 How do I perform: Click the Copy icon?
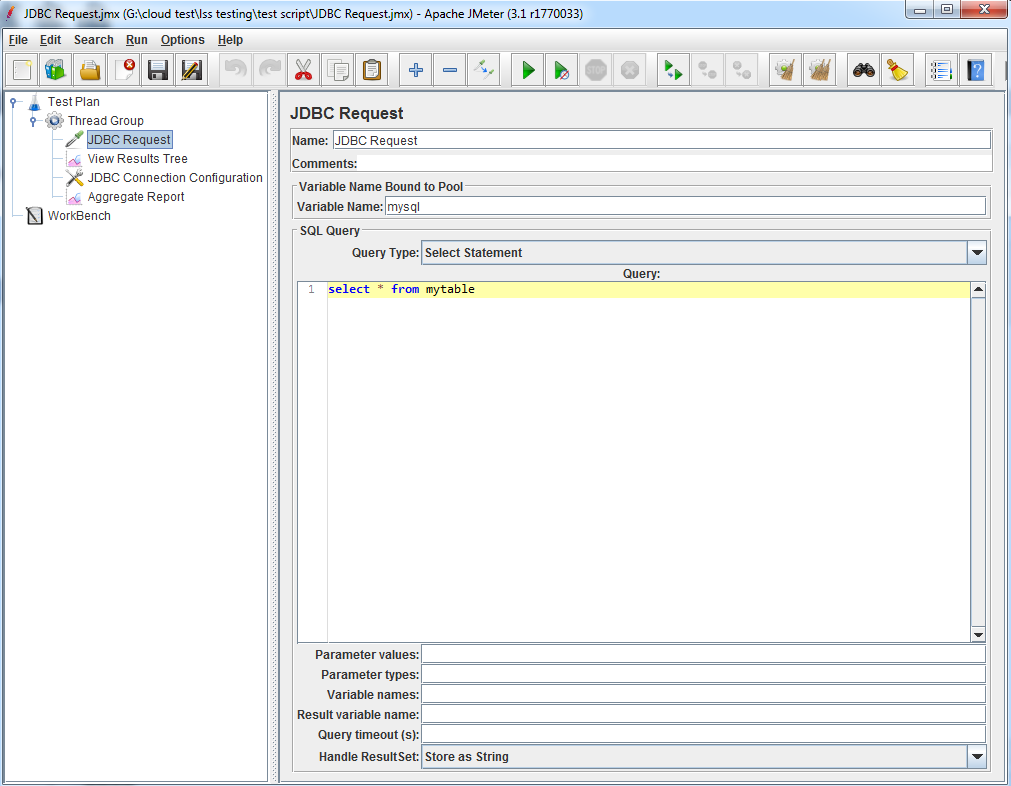[338, 70]
